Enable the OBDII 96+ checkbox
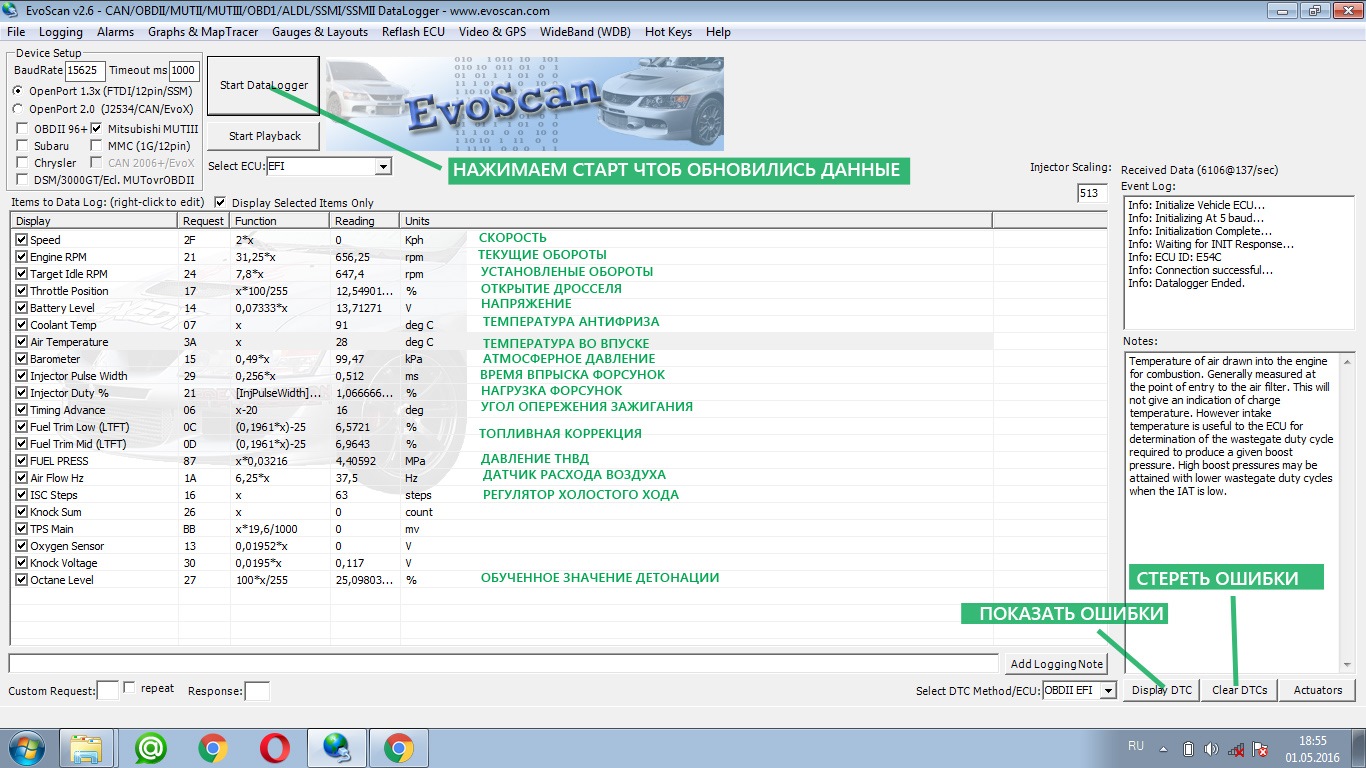This screenshot has height=768, width=1366. [23, 129]
